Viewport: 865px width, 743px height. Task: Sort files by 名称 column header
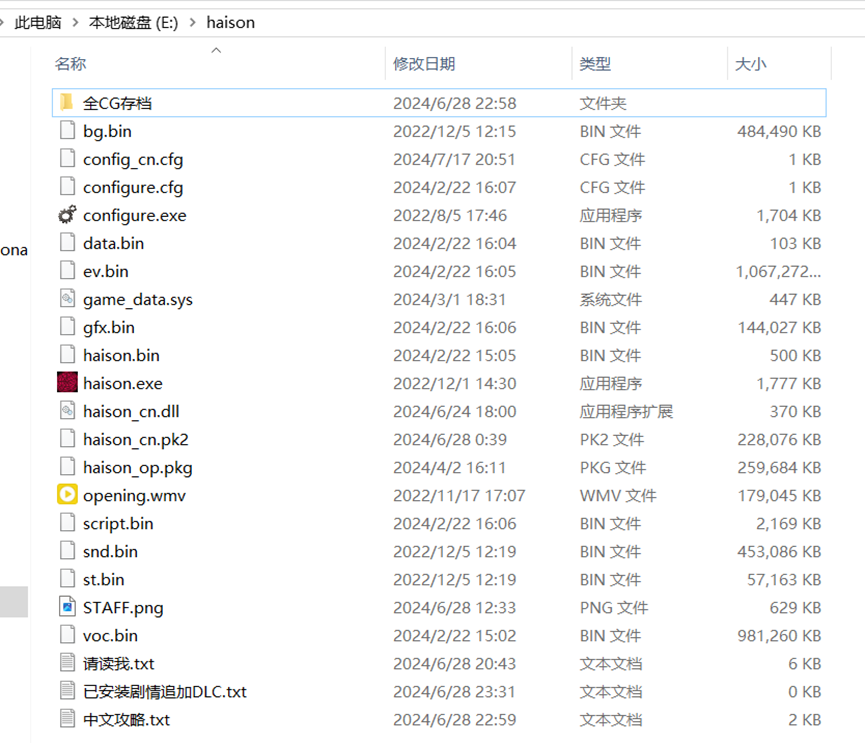[x=71, y=64]
